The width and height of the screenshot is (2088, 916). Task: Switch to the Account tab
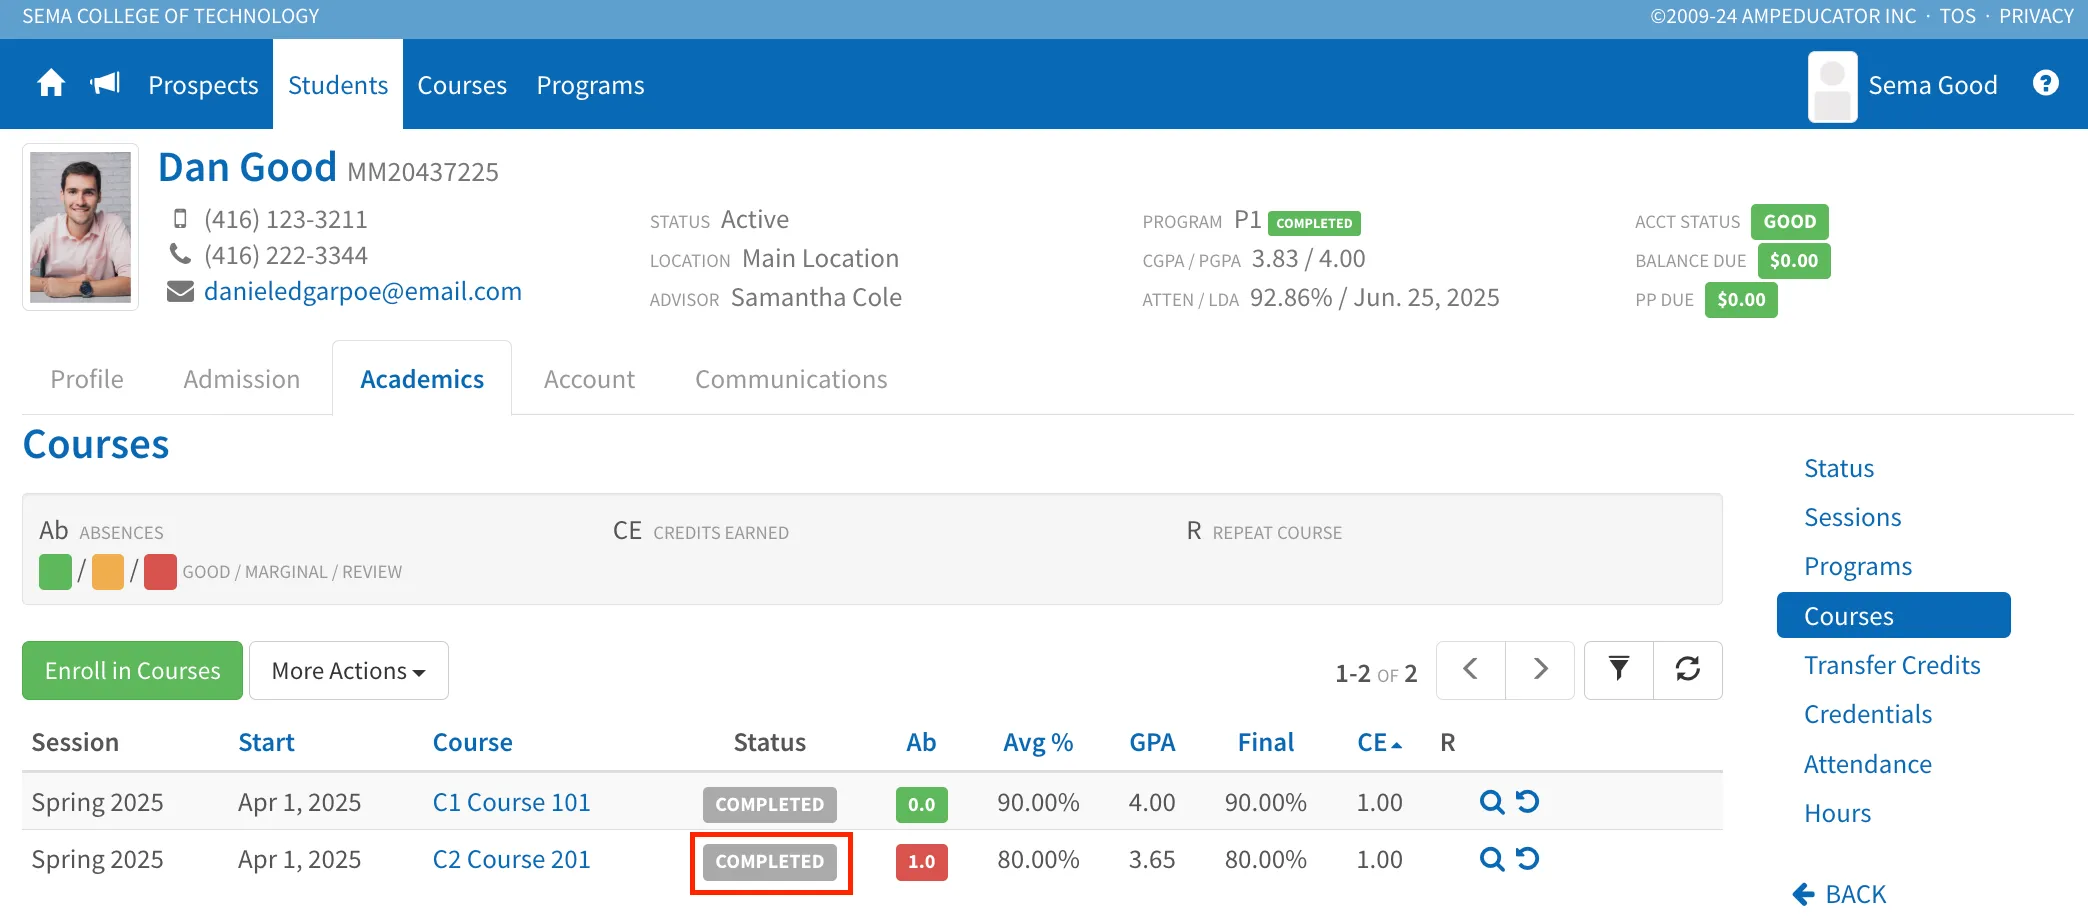point(589,379)
